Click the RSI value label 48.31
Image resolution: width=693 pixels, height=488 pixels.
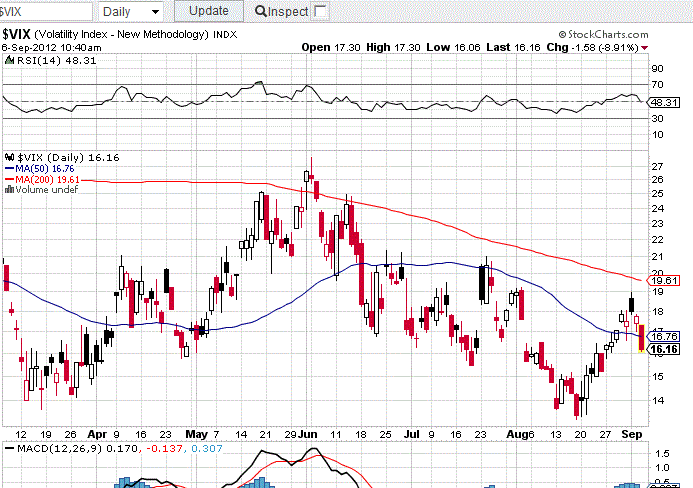(x=664, y=103)
